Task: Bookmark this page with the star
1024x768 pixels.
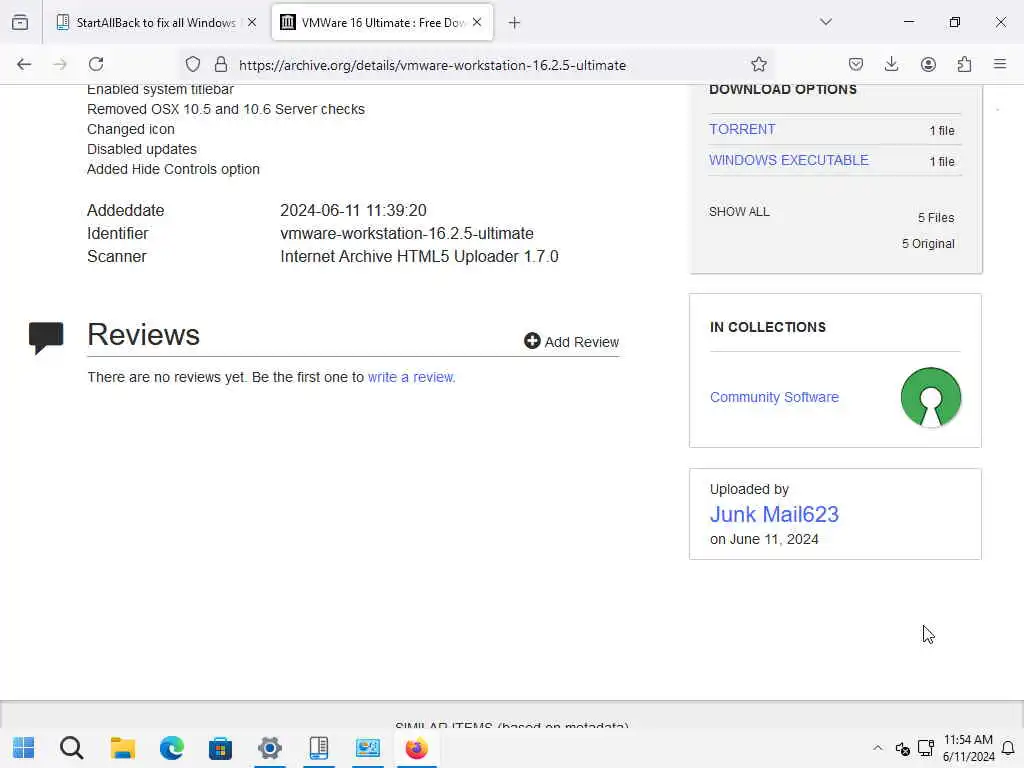Action: (758, 64)
